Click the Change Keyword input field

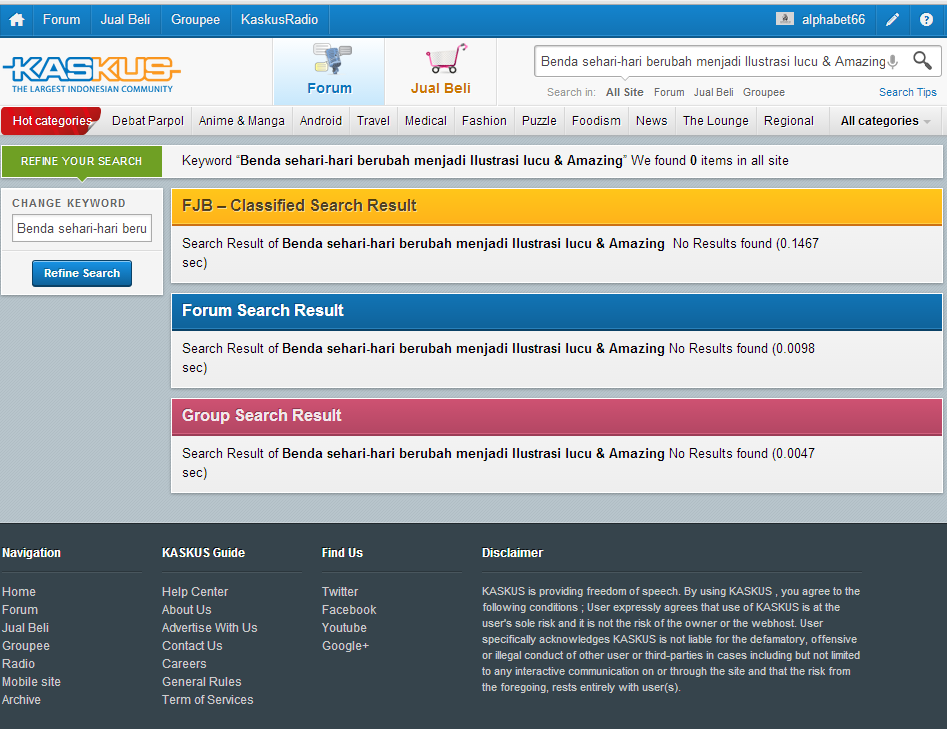[82, 228]
